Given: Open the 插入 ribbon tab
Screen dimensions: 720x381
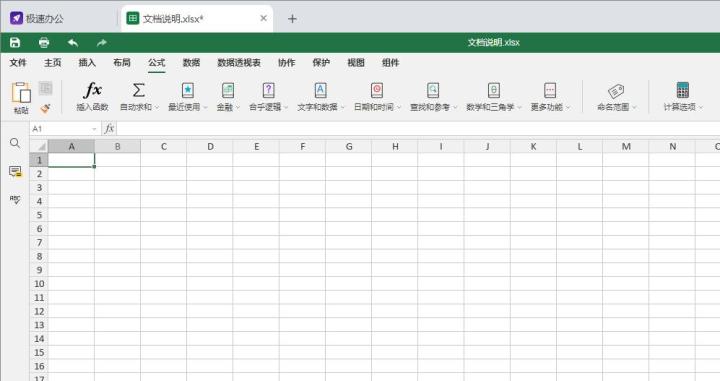Looking at the screenshot, I should click(87, 63).
